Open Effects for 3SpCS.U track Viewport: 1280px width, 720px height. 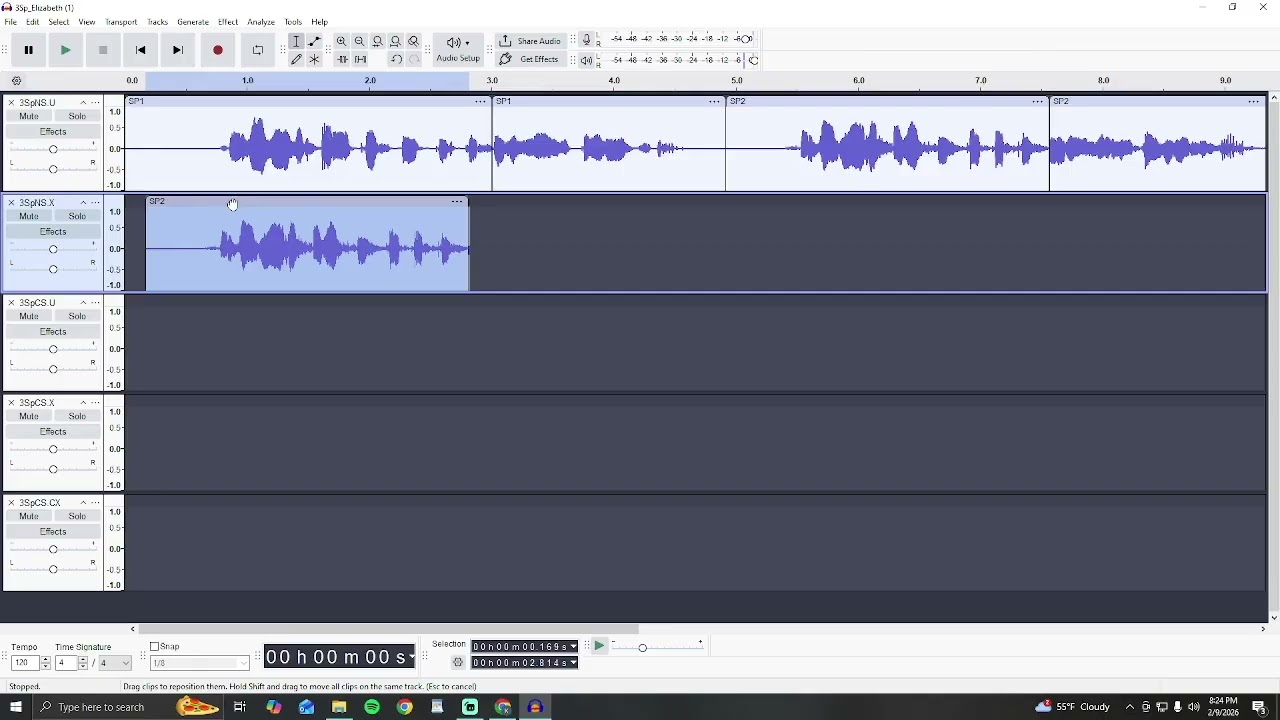53,332
